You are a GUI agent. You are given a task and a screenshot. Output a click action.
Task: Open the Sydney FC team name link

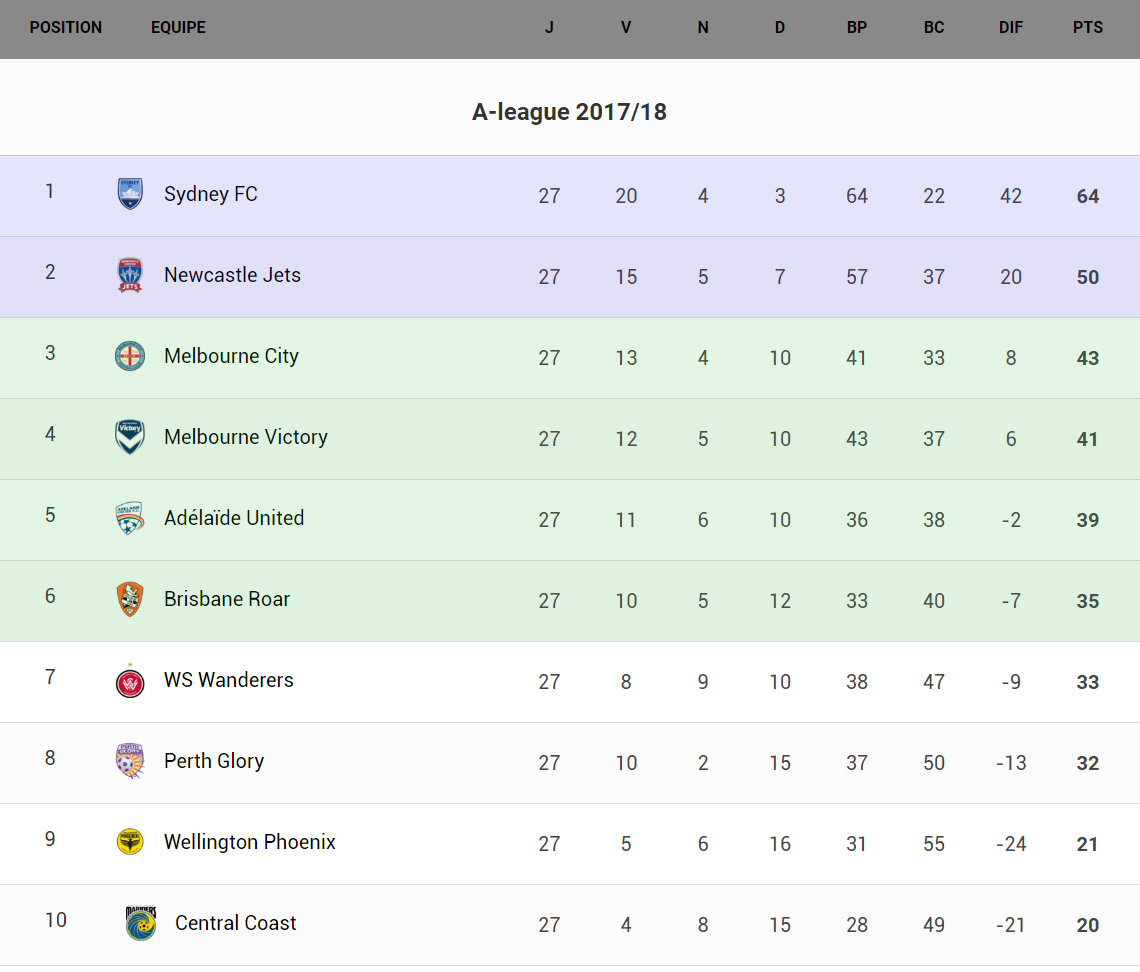tap(211, 194)
